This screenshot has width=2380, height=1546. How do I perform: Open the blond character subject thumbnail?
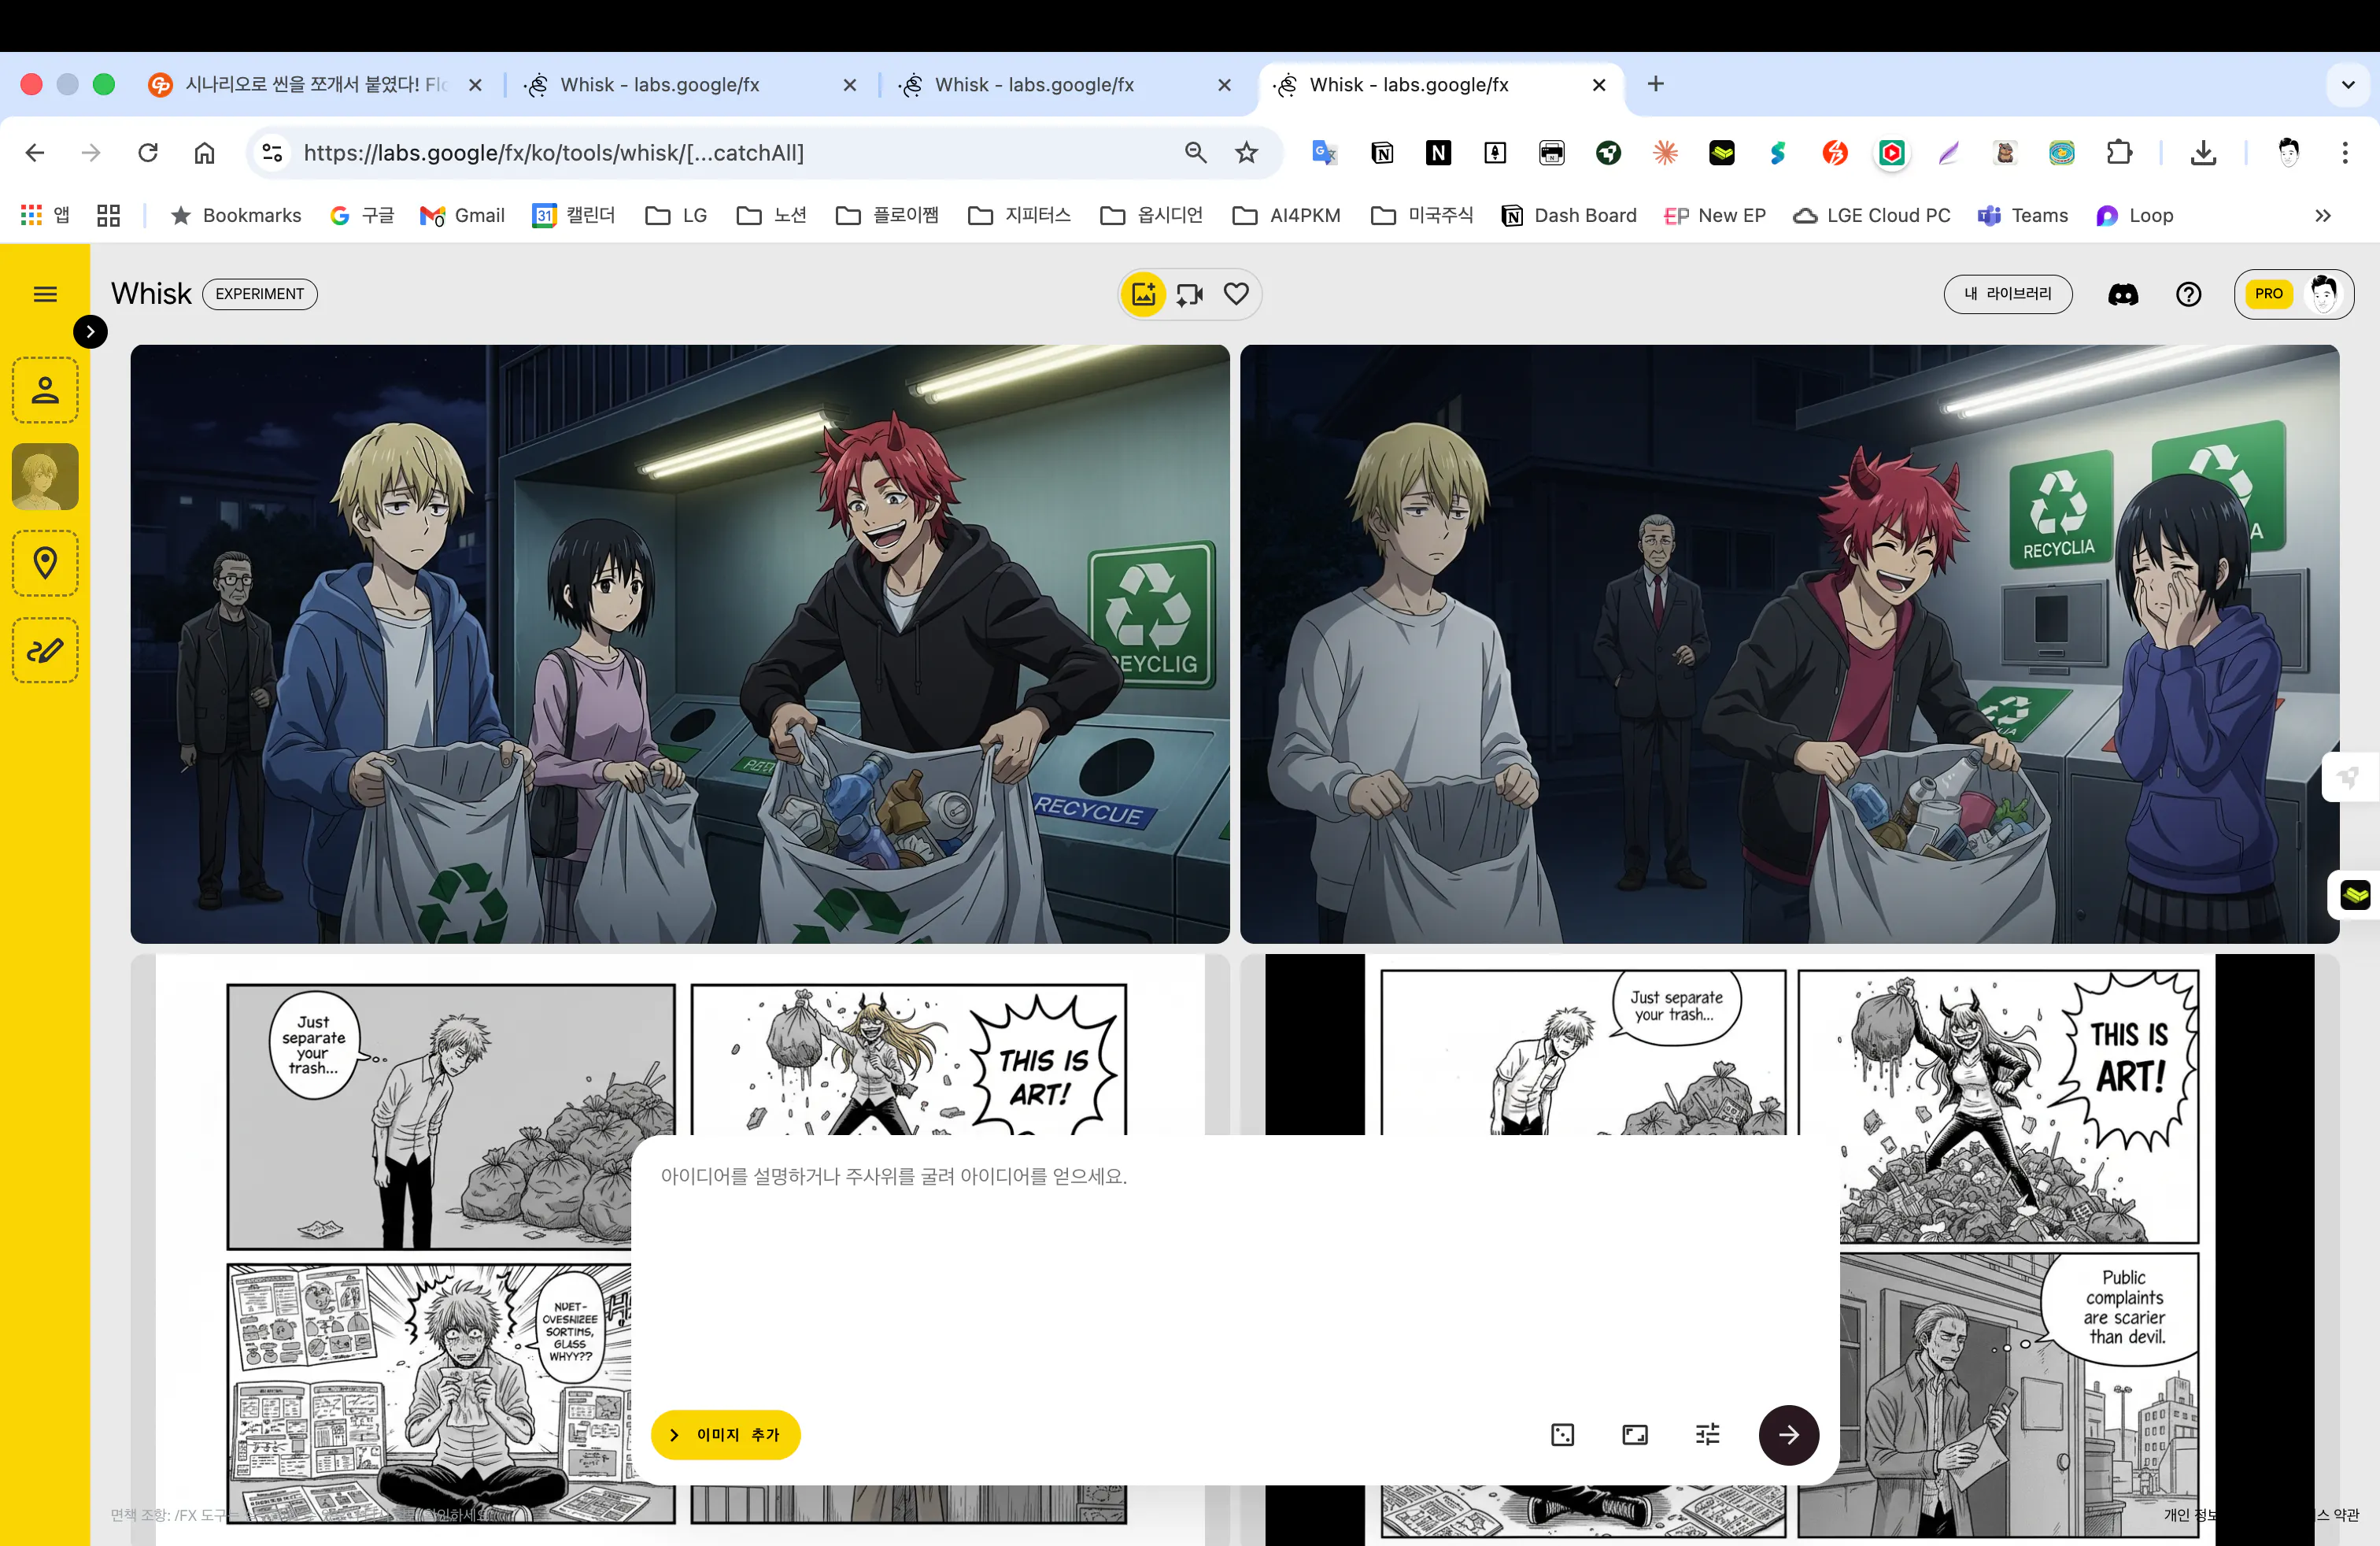pos(45,477)
